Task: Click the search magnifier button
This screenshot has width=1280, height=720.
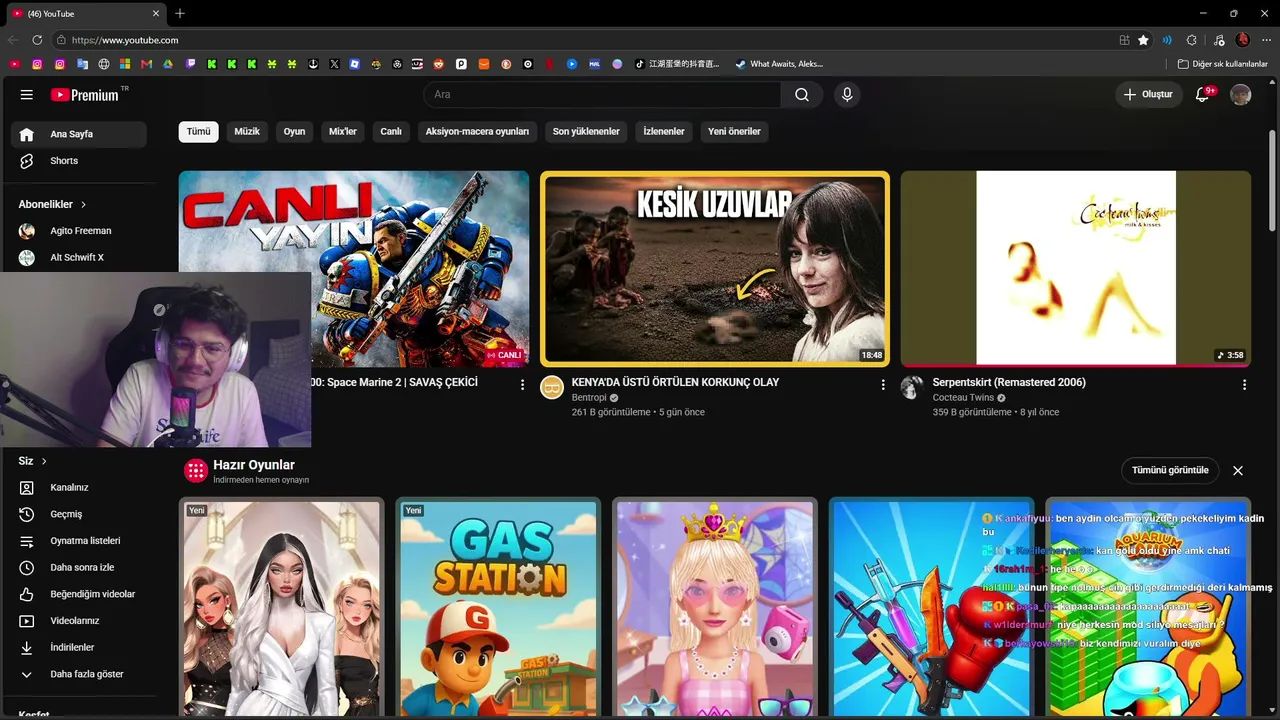Action: [802, 94]
